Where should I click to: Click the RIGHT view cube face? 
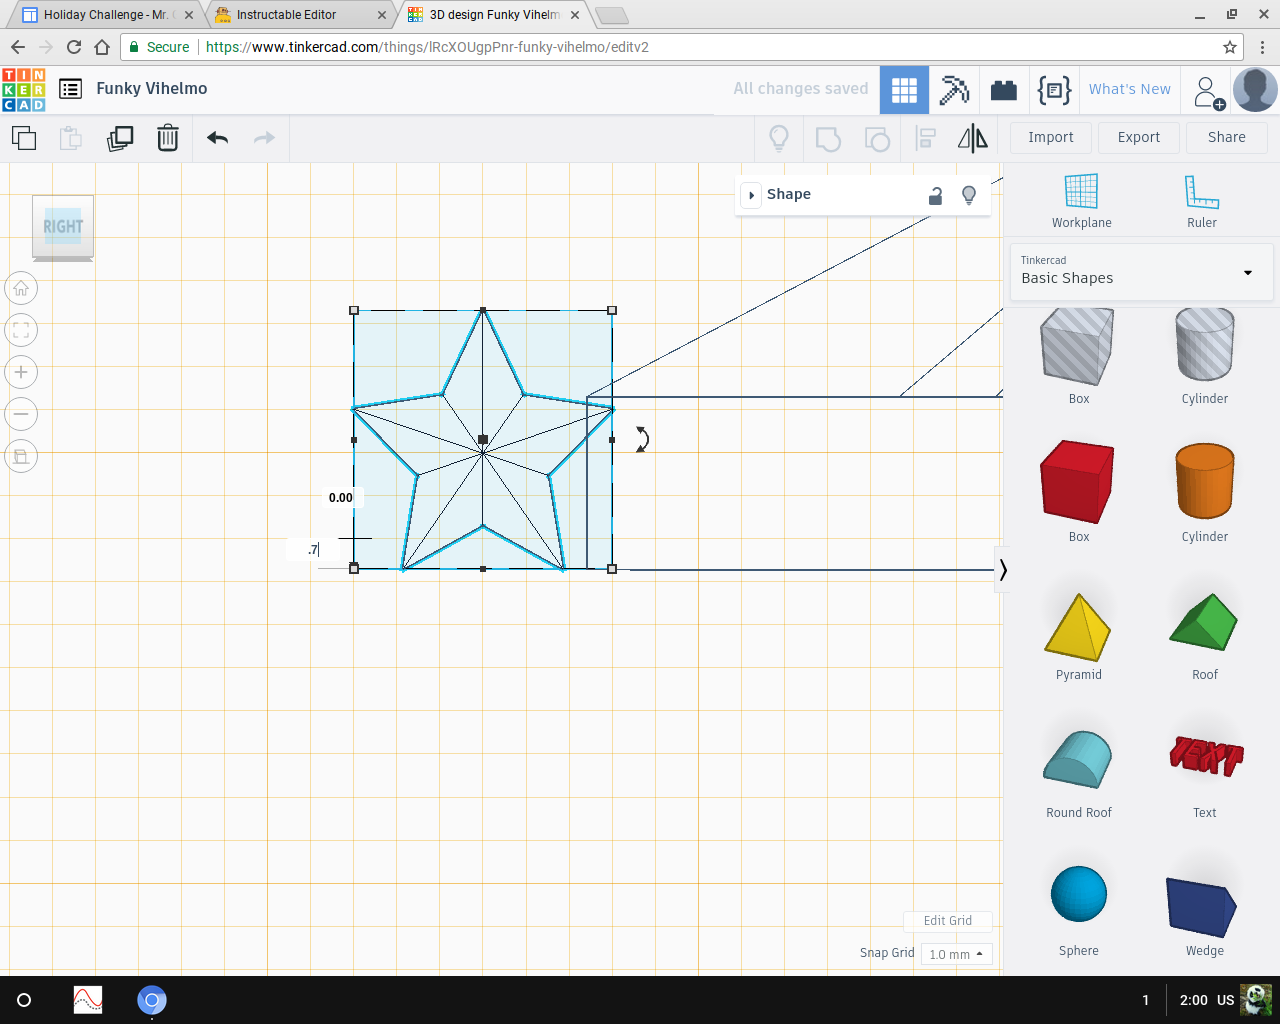(63, 227)
